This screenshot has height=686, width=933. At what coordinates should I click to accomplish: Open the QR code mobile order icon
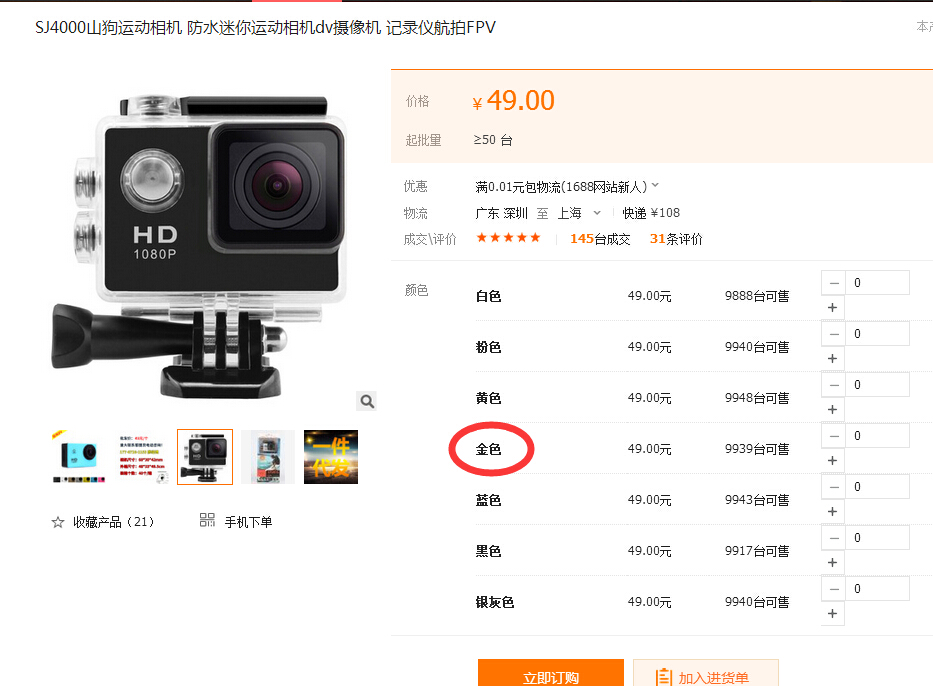[x=207, y=521]
